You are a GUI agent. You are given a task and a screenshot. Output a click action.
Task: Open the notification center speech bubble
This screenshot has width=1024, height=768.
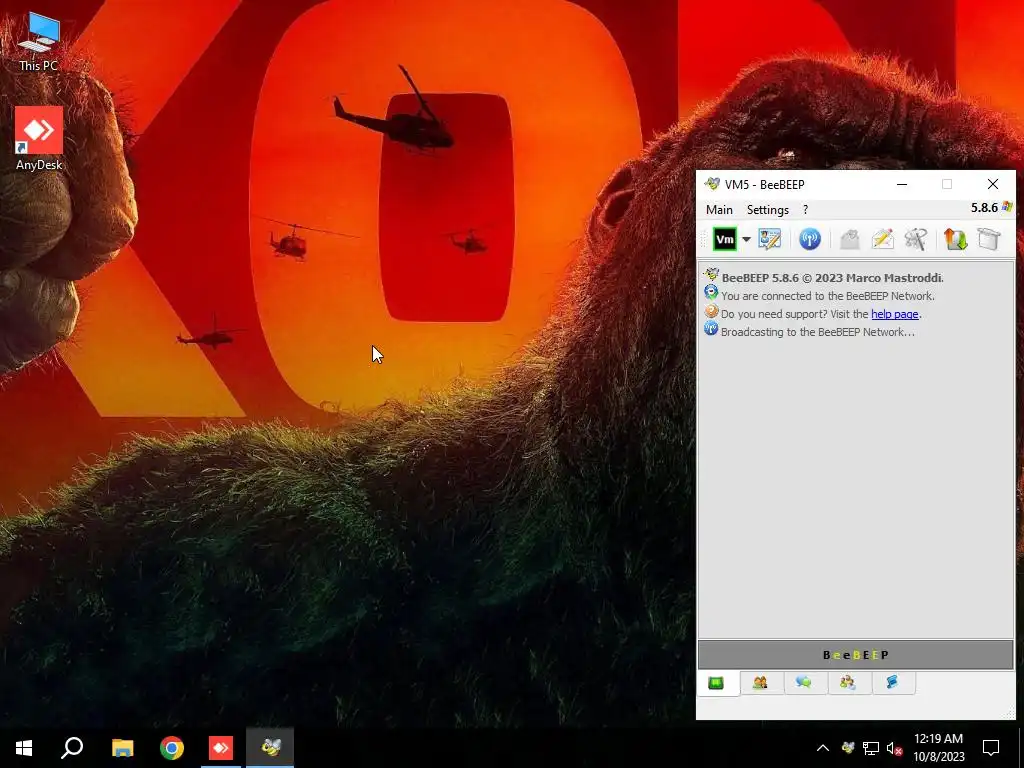point(991,748)
